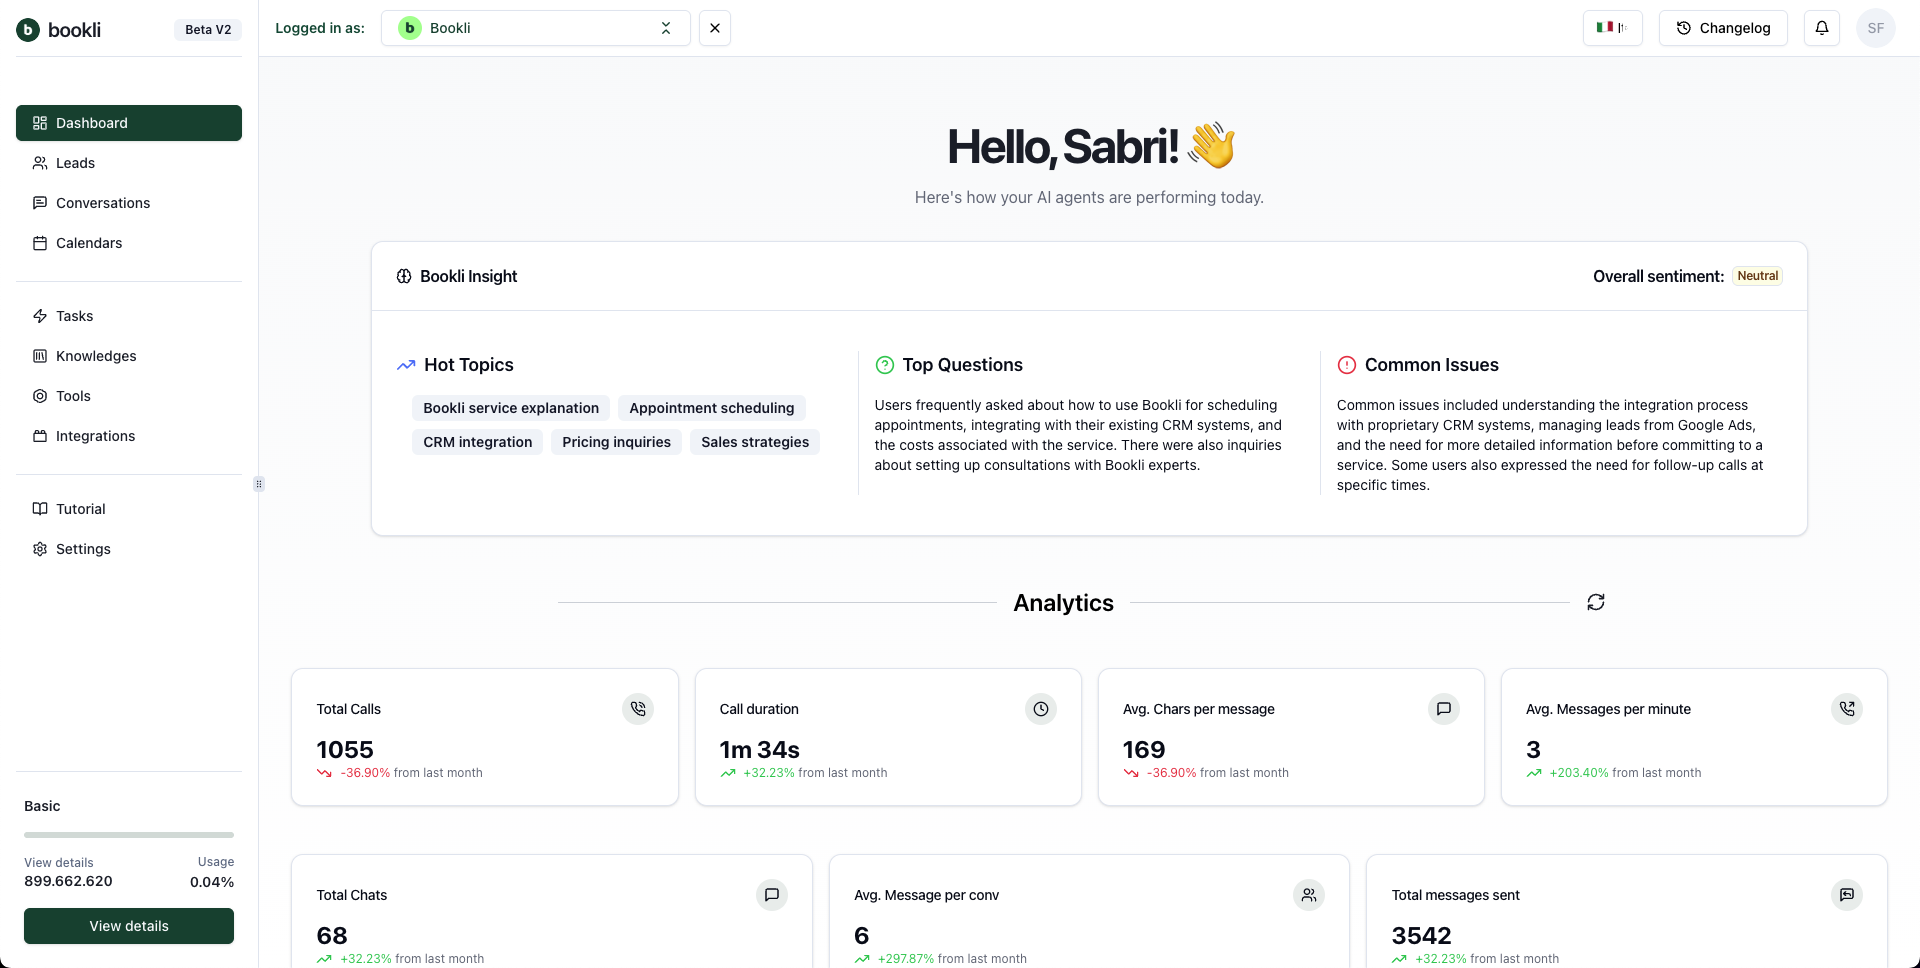1920x968 pixels.
Task: Click the Common Issues alert icon
Action: (x=1347, y=365)
